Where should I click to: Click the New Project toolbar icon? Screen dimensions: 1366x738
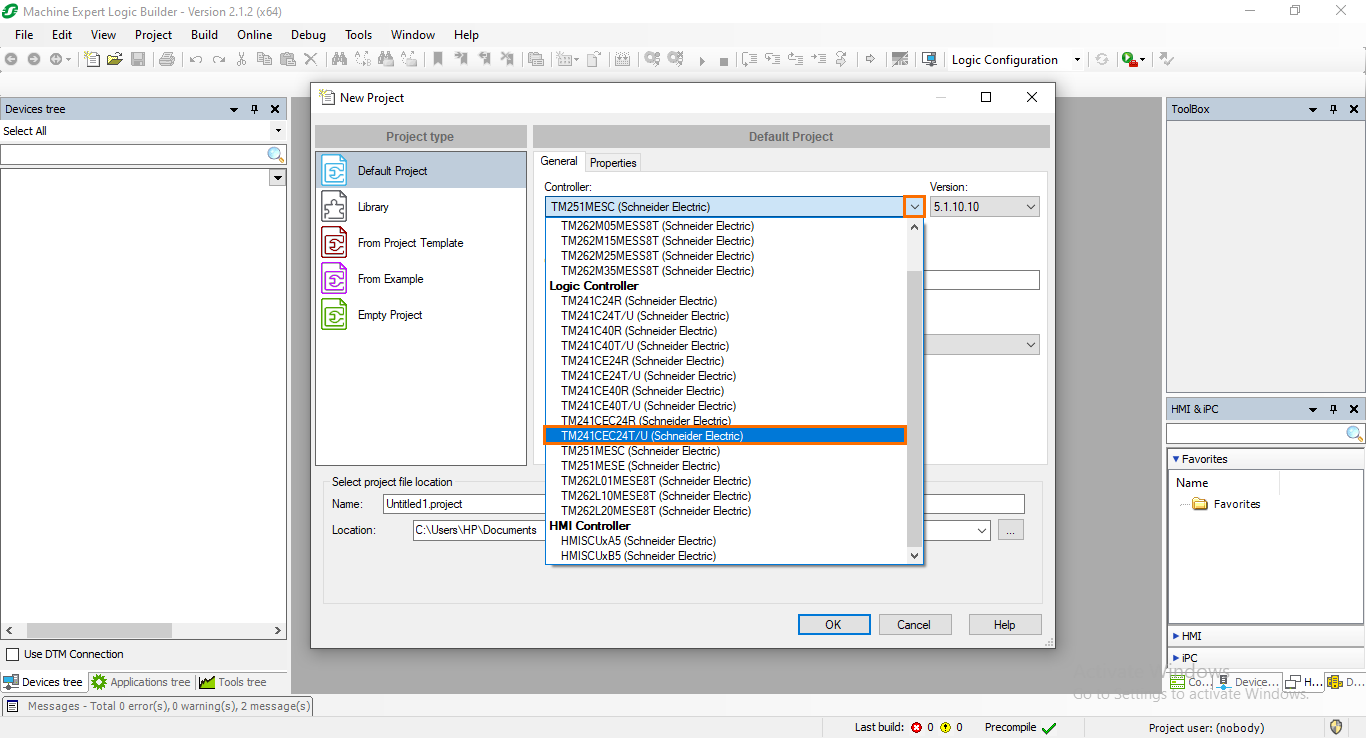[92, 59]
